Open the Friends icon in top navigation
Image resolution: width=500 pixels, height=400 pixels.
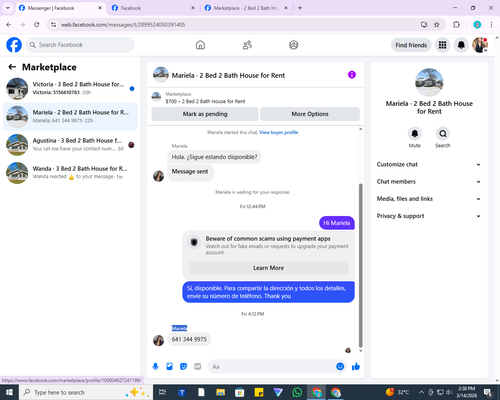(x=247, y=45)
